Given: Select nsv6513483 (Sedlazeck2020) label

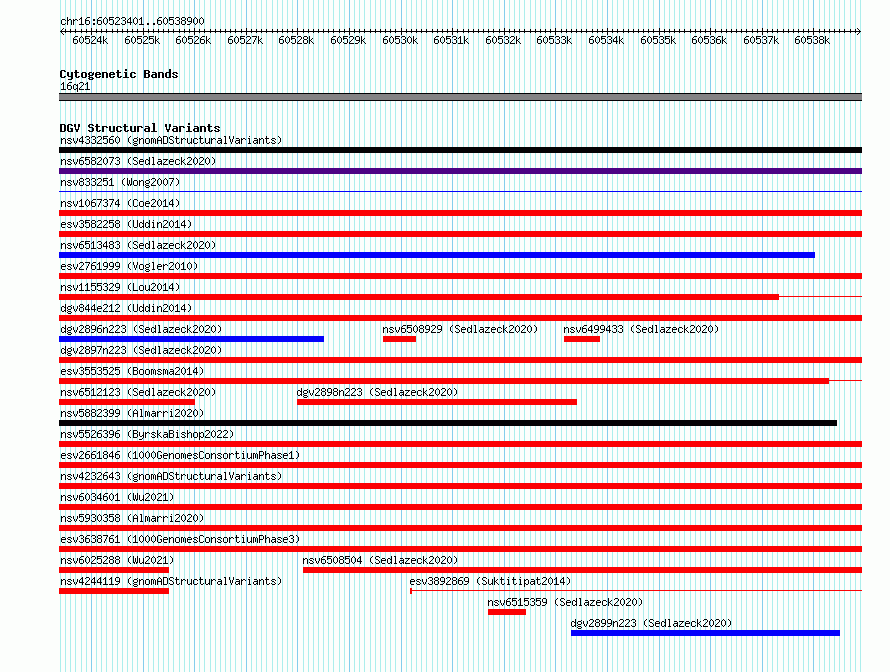Looking at the screenshot, I should (138, 245).
